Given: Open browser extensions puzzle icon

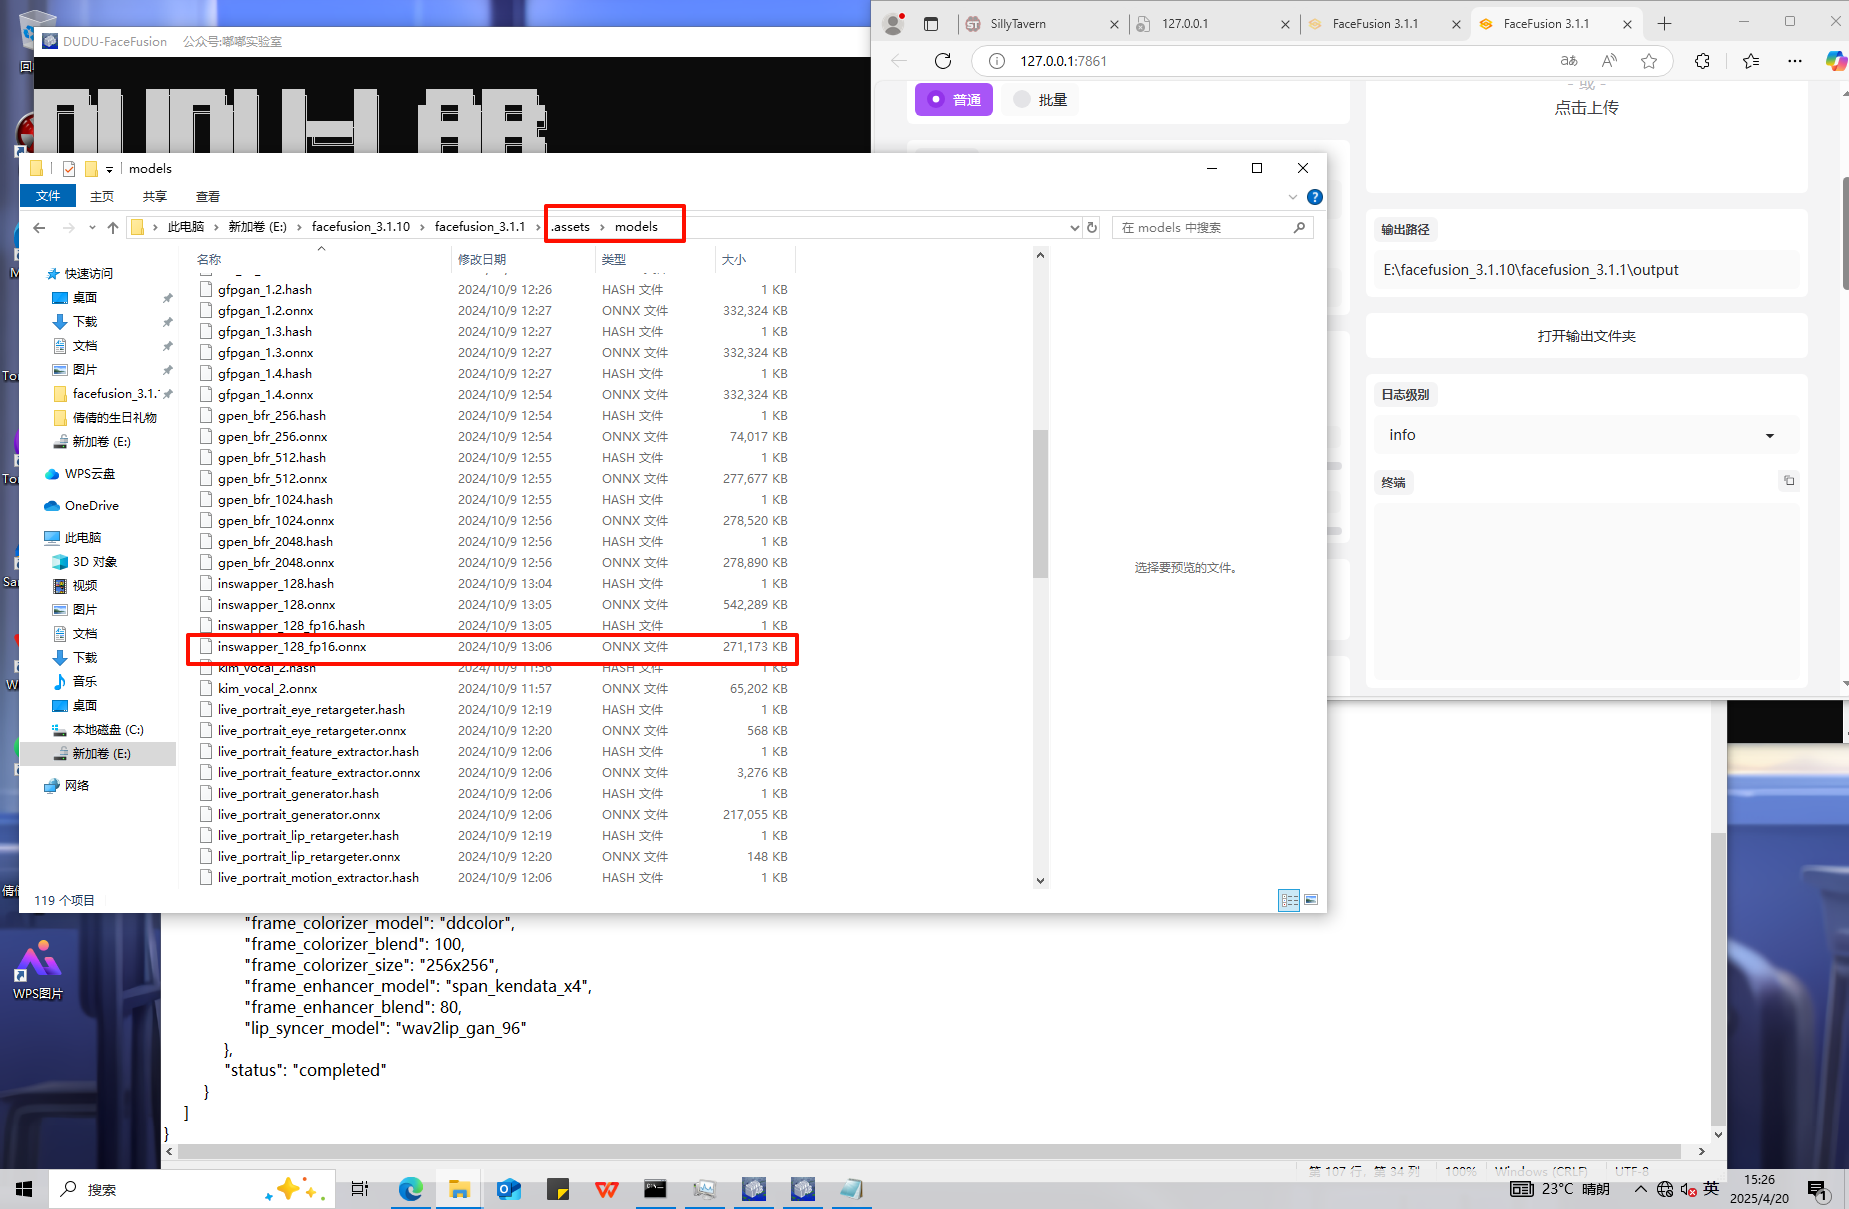Looking at the screenshot, I should (x=1702, y=61).
